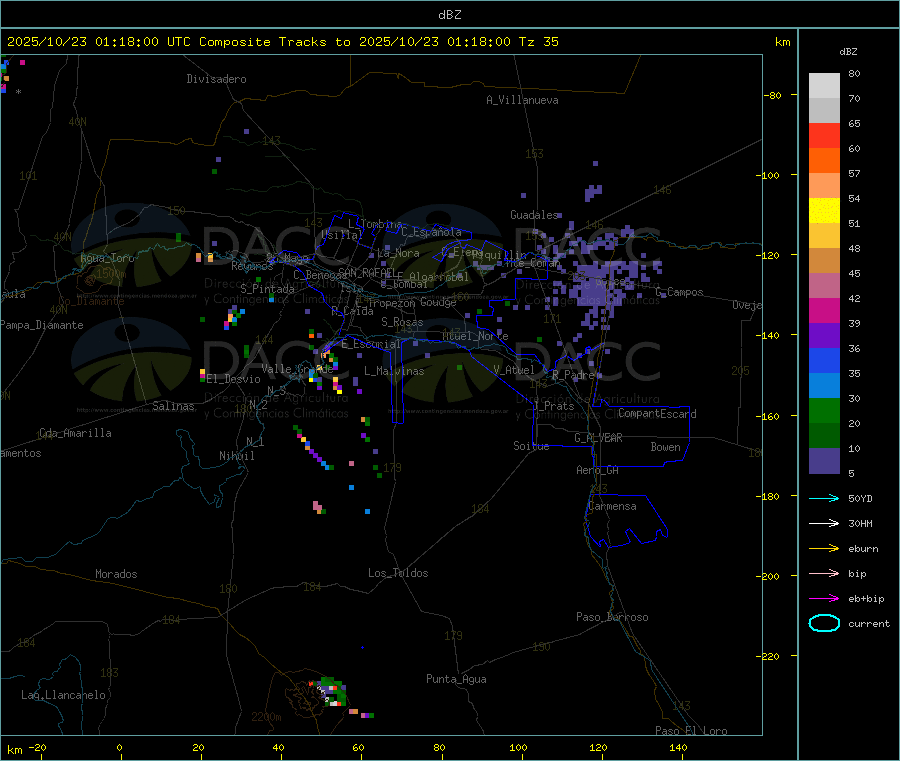Click the 5 dBZ purple color swatch
The width and height of the screenshot is (900, 761).
pos(824,461)
